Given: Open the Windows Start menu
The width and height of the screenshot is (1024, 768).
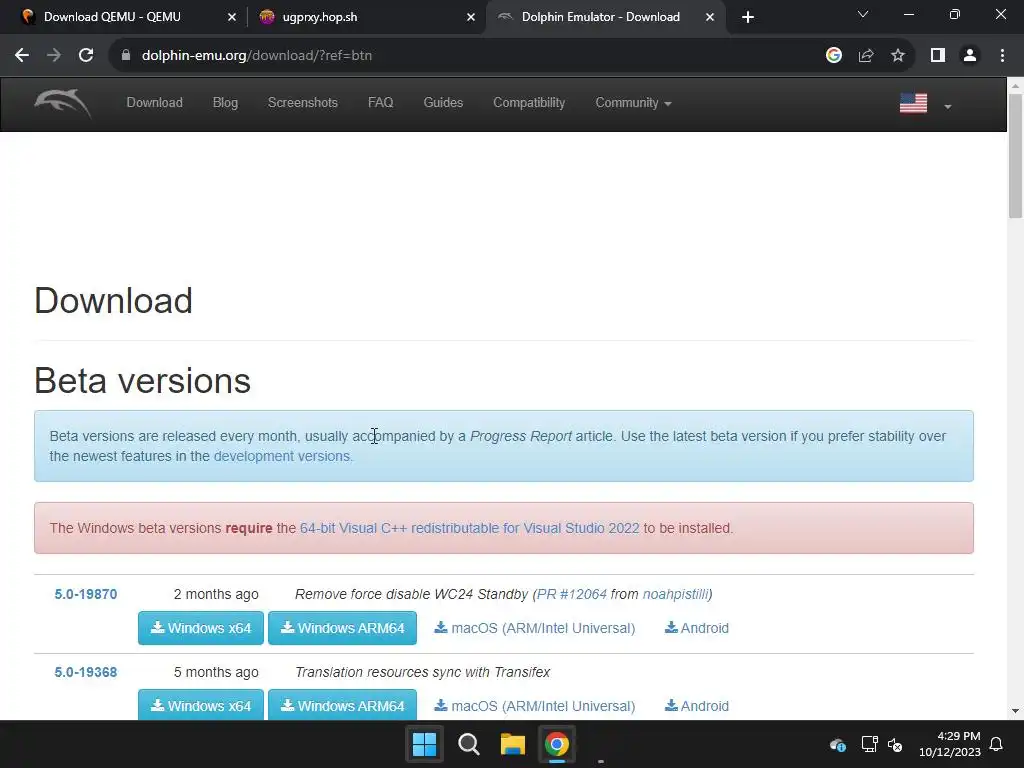Looking at the screenshot, I should coord(424,744).
